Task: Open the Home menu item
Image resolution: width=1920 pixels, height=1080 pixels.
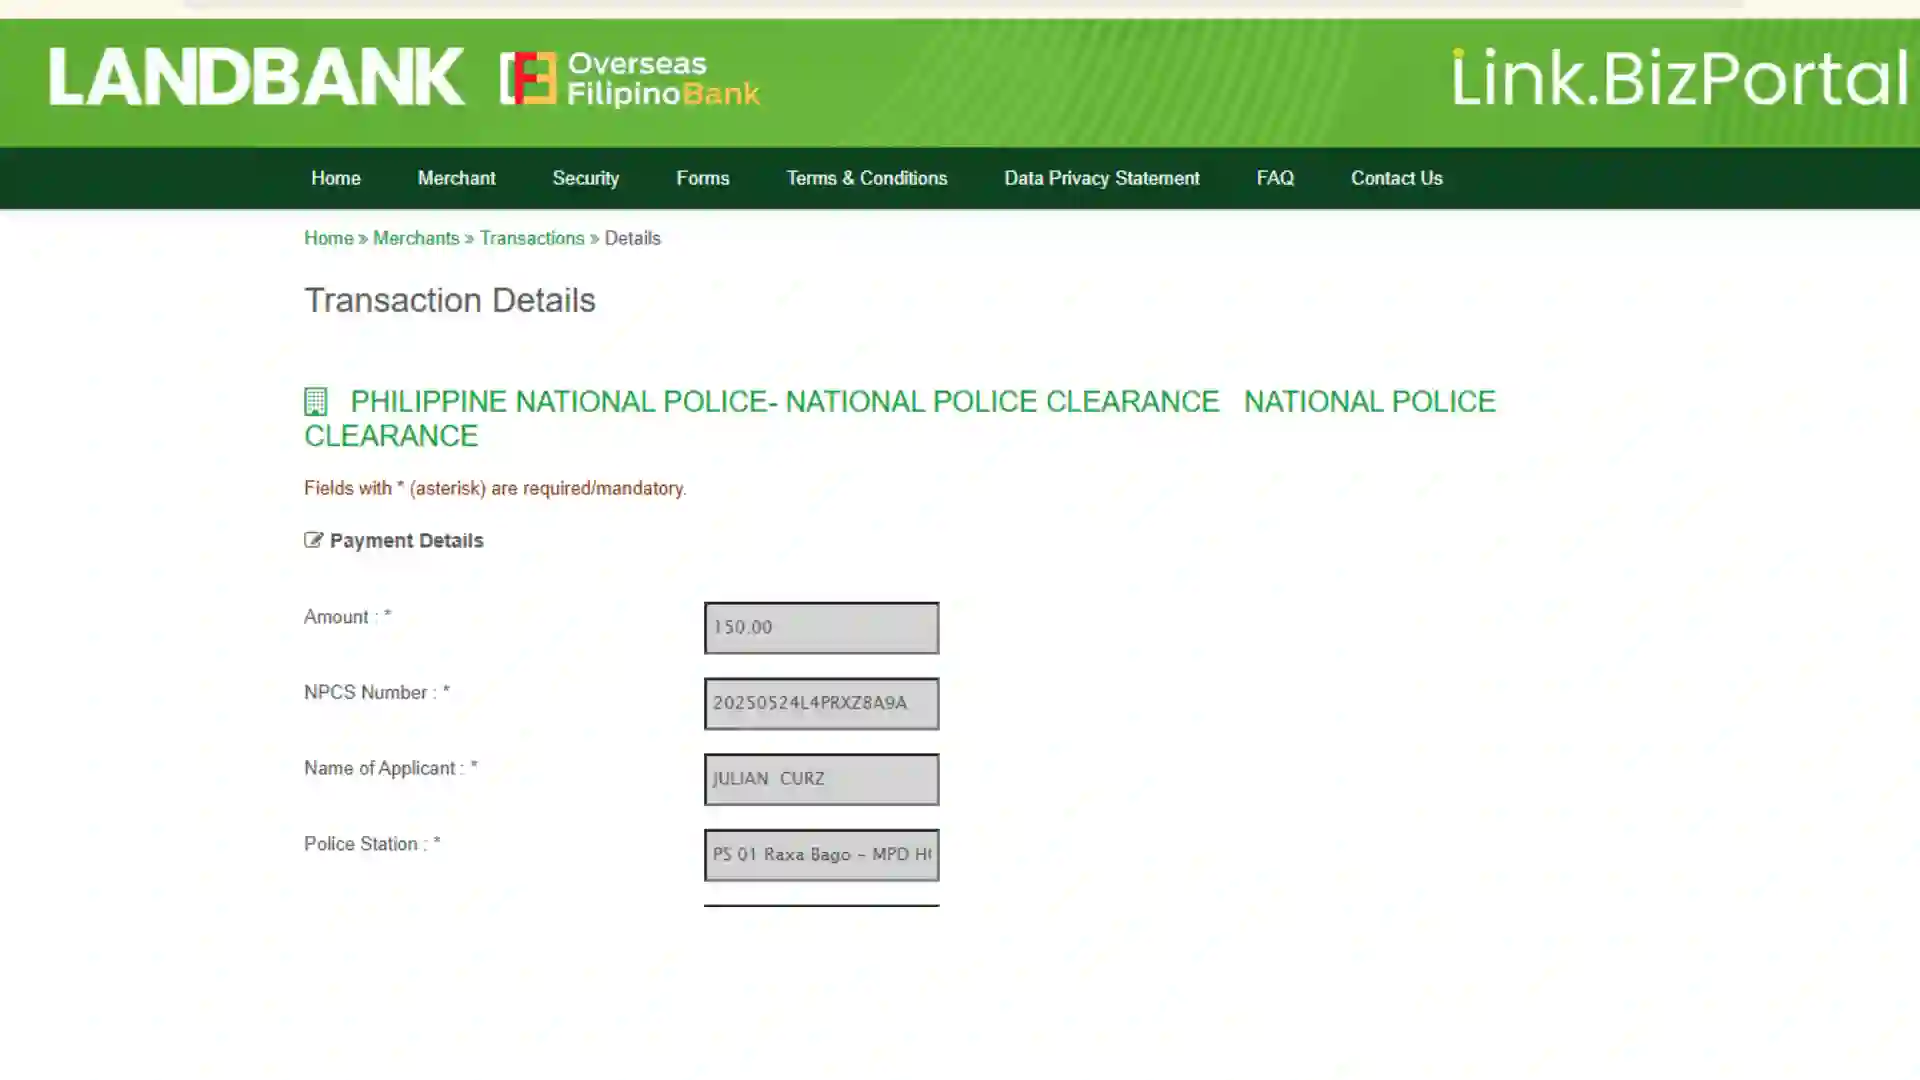Action: click(x=335, y=178)
